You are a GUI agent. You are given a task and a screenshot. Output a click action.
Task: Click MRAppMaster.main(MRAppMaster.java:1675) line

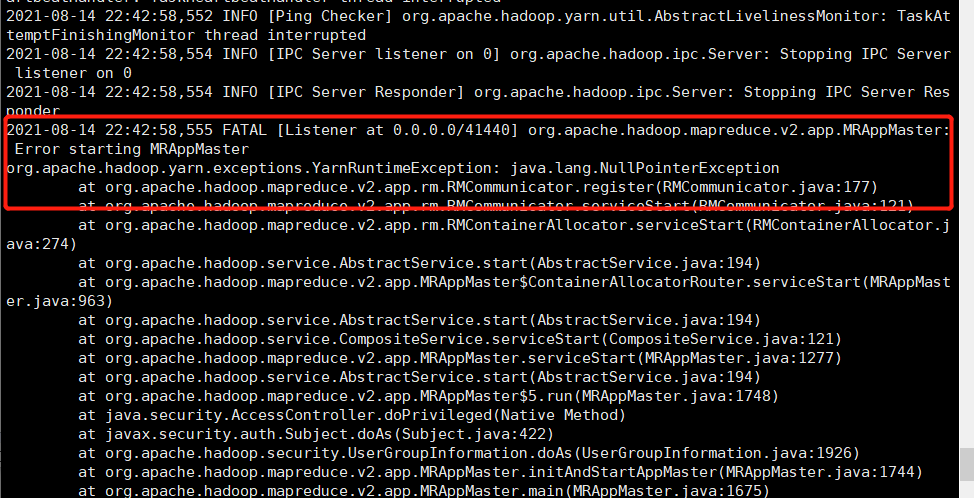[424, 491]
